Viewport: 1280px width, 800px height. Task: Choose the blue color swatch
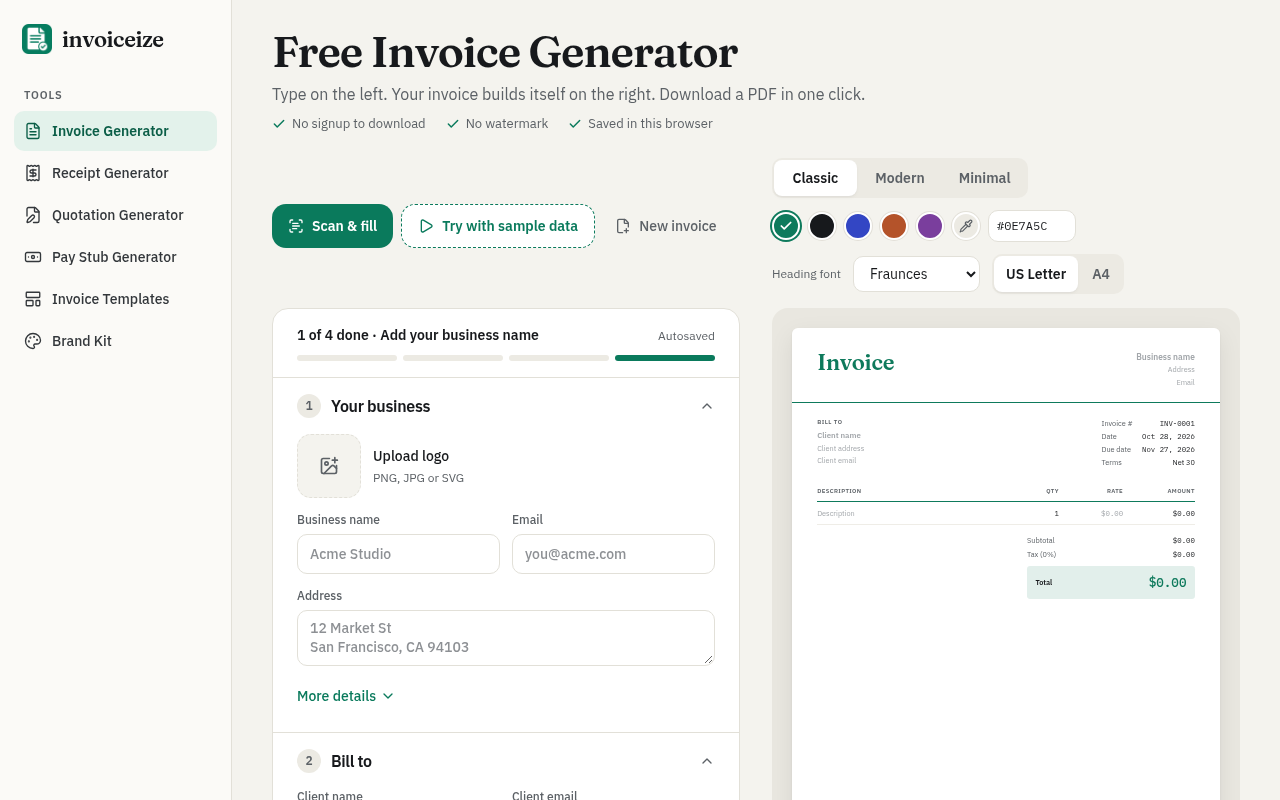coord(858,226)
